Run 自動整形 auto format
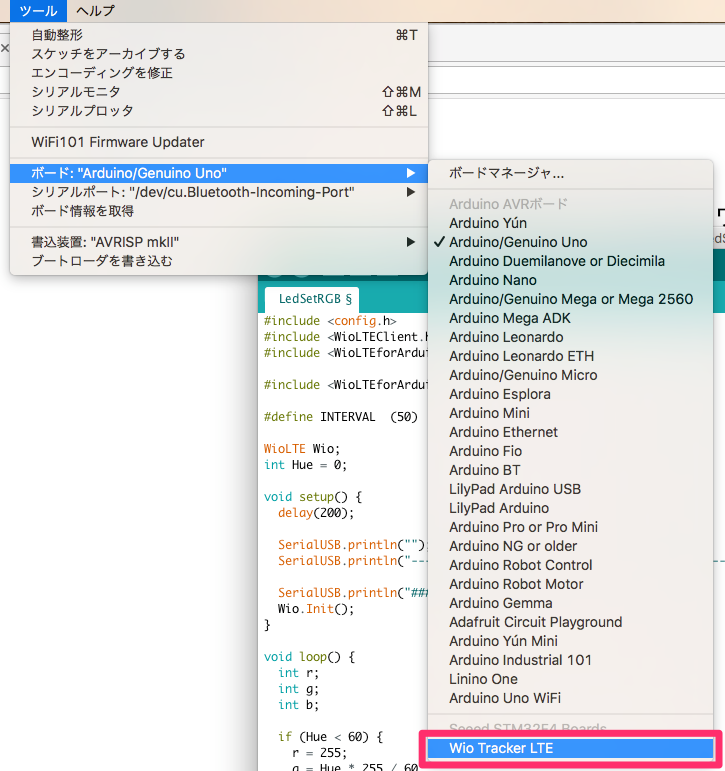 click(57, 35)
